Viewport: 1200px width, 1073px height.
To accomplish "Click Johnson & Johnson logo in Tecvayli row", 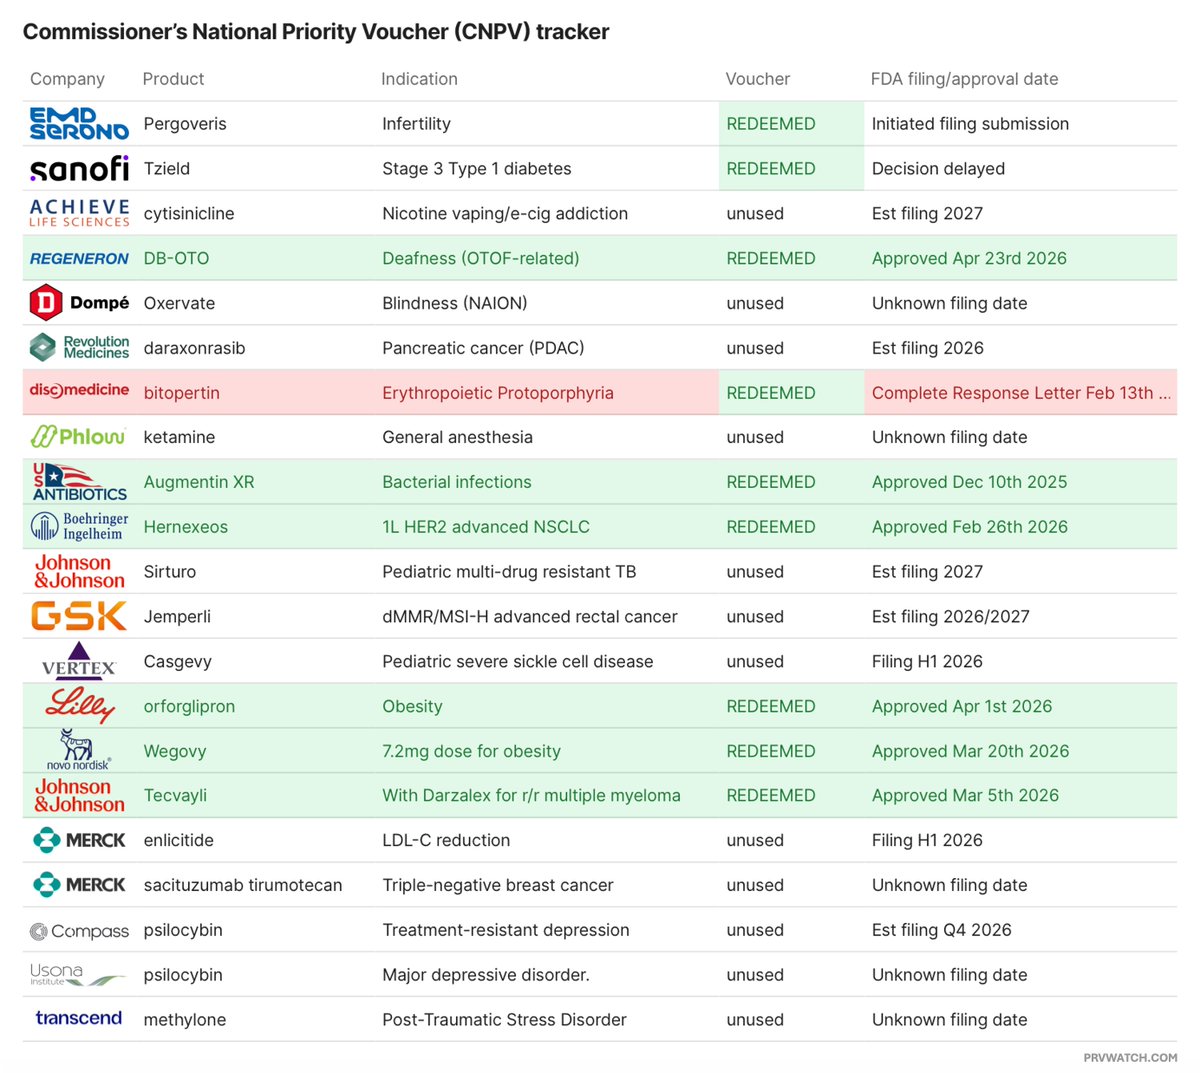I will pyautogui.click(x=80, y=795).
